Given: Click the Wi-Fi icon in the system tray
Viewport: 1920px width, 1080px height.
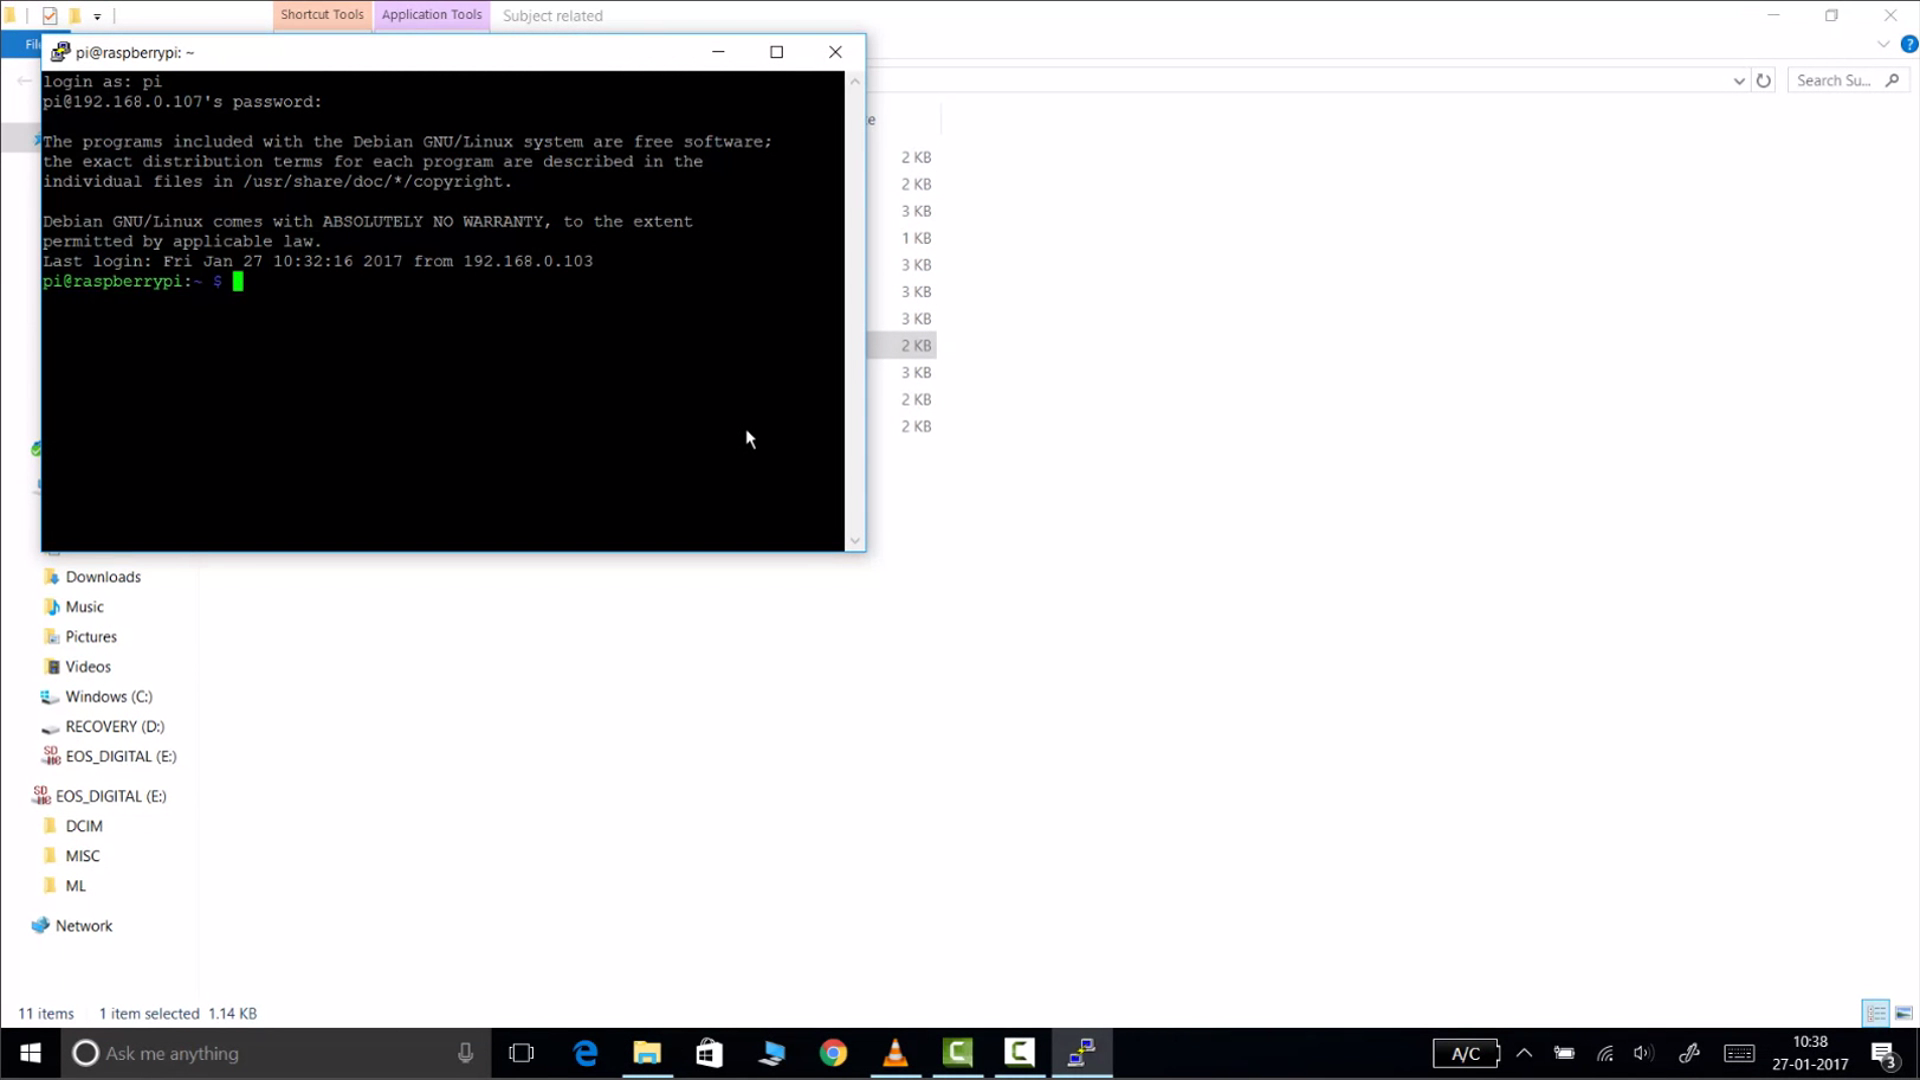Looking at the screenshot, I should tap(1605, 1053).
